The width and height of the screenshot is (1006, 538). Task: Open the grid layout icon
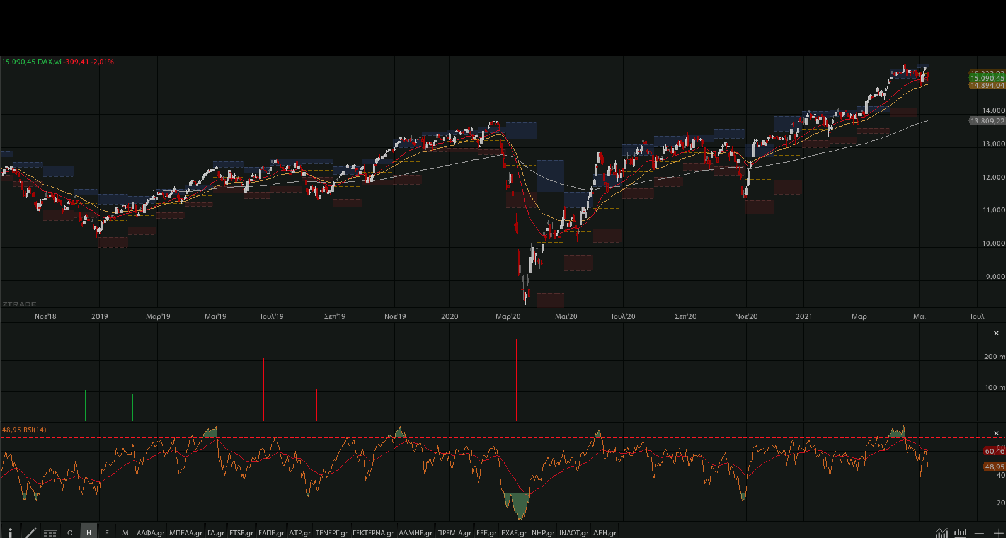[50, 533]
